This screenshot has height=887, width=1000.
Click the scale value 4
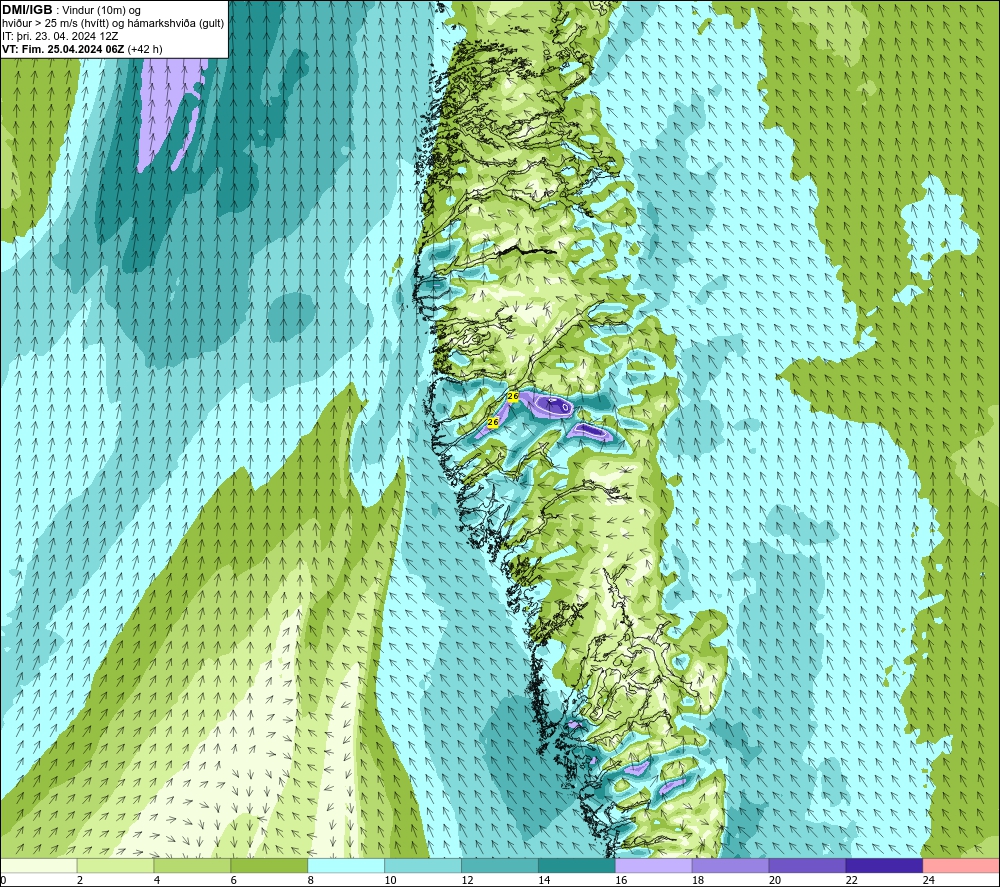[157, 880]
